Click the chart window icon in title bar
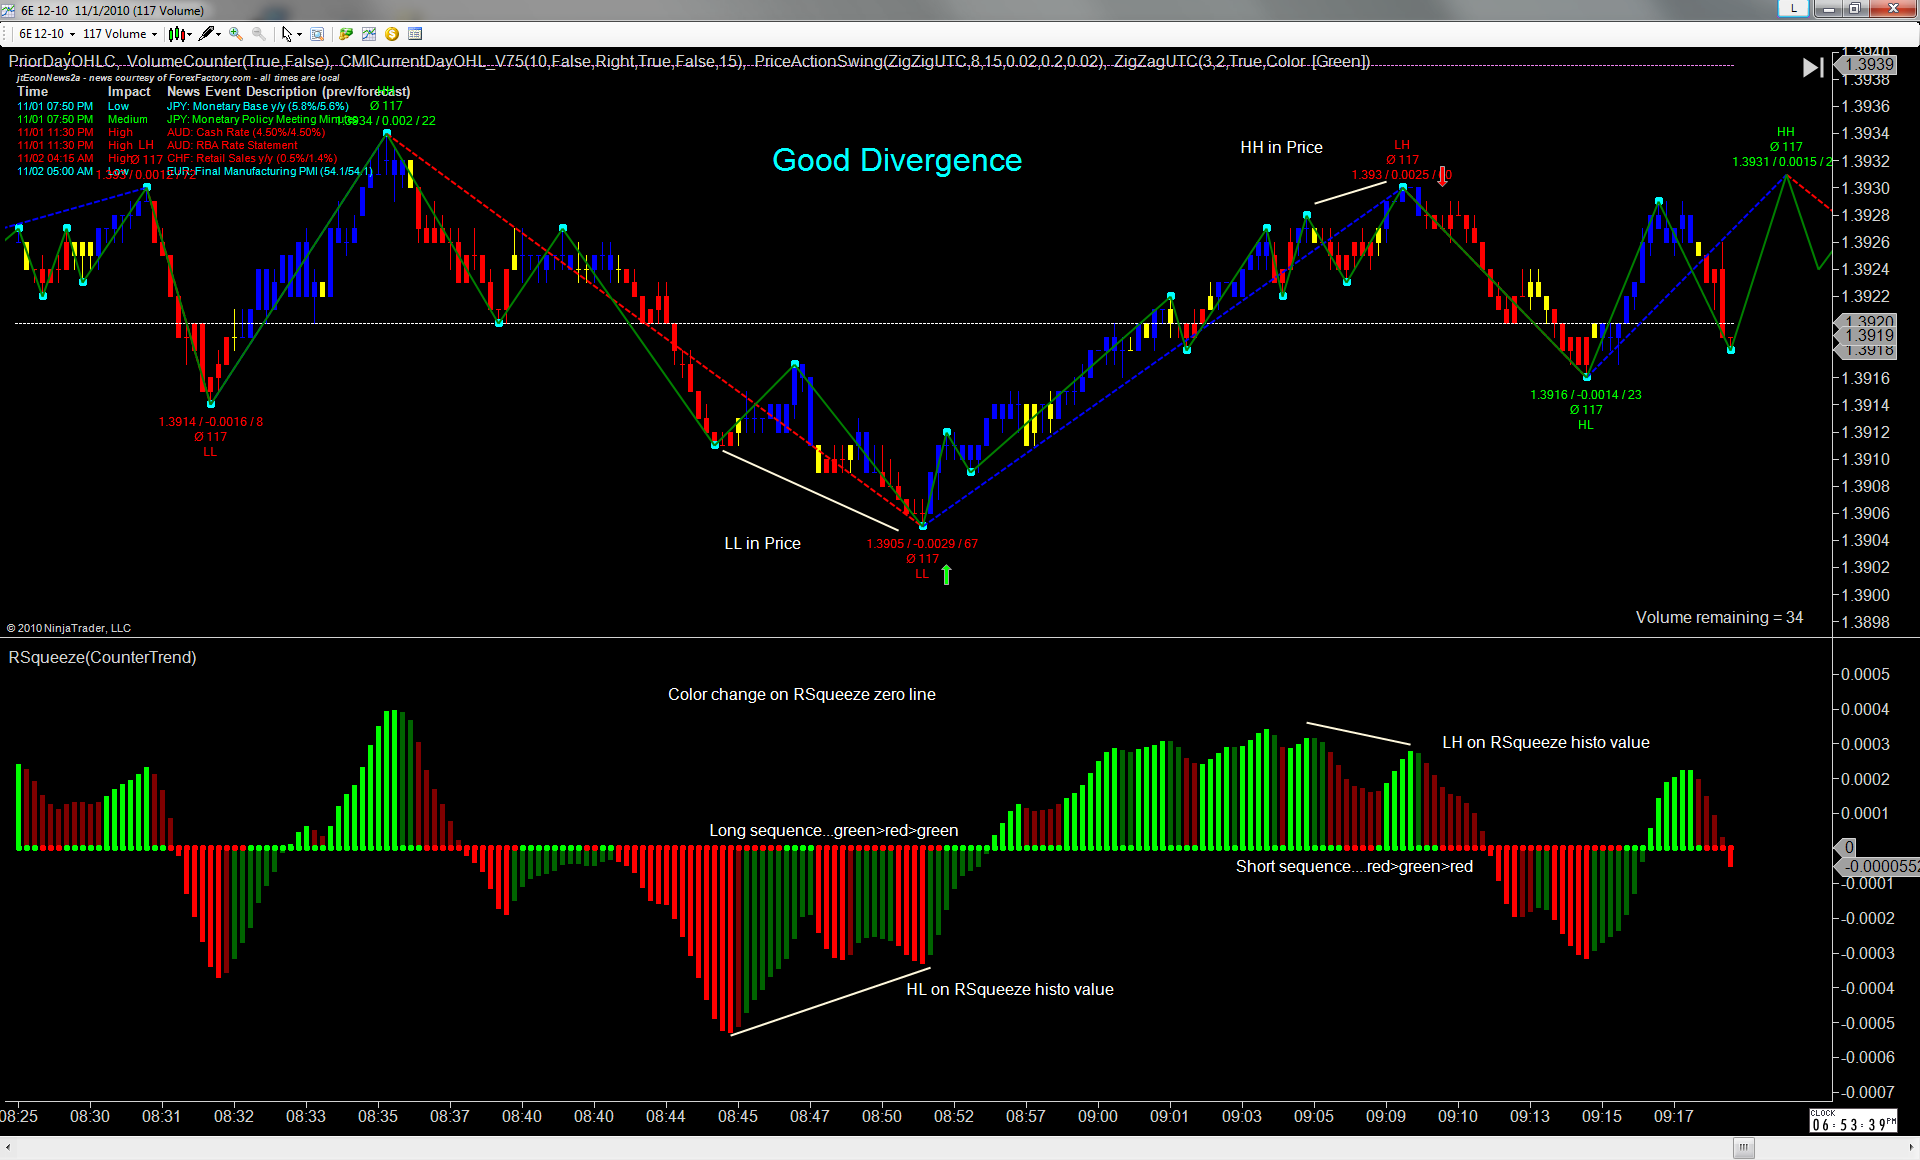The height and width of the screenshot is (1160, 1920). 10,10
